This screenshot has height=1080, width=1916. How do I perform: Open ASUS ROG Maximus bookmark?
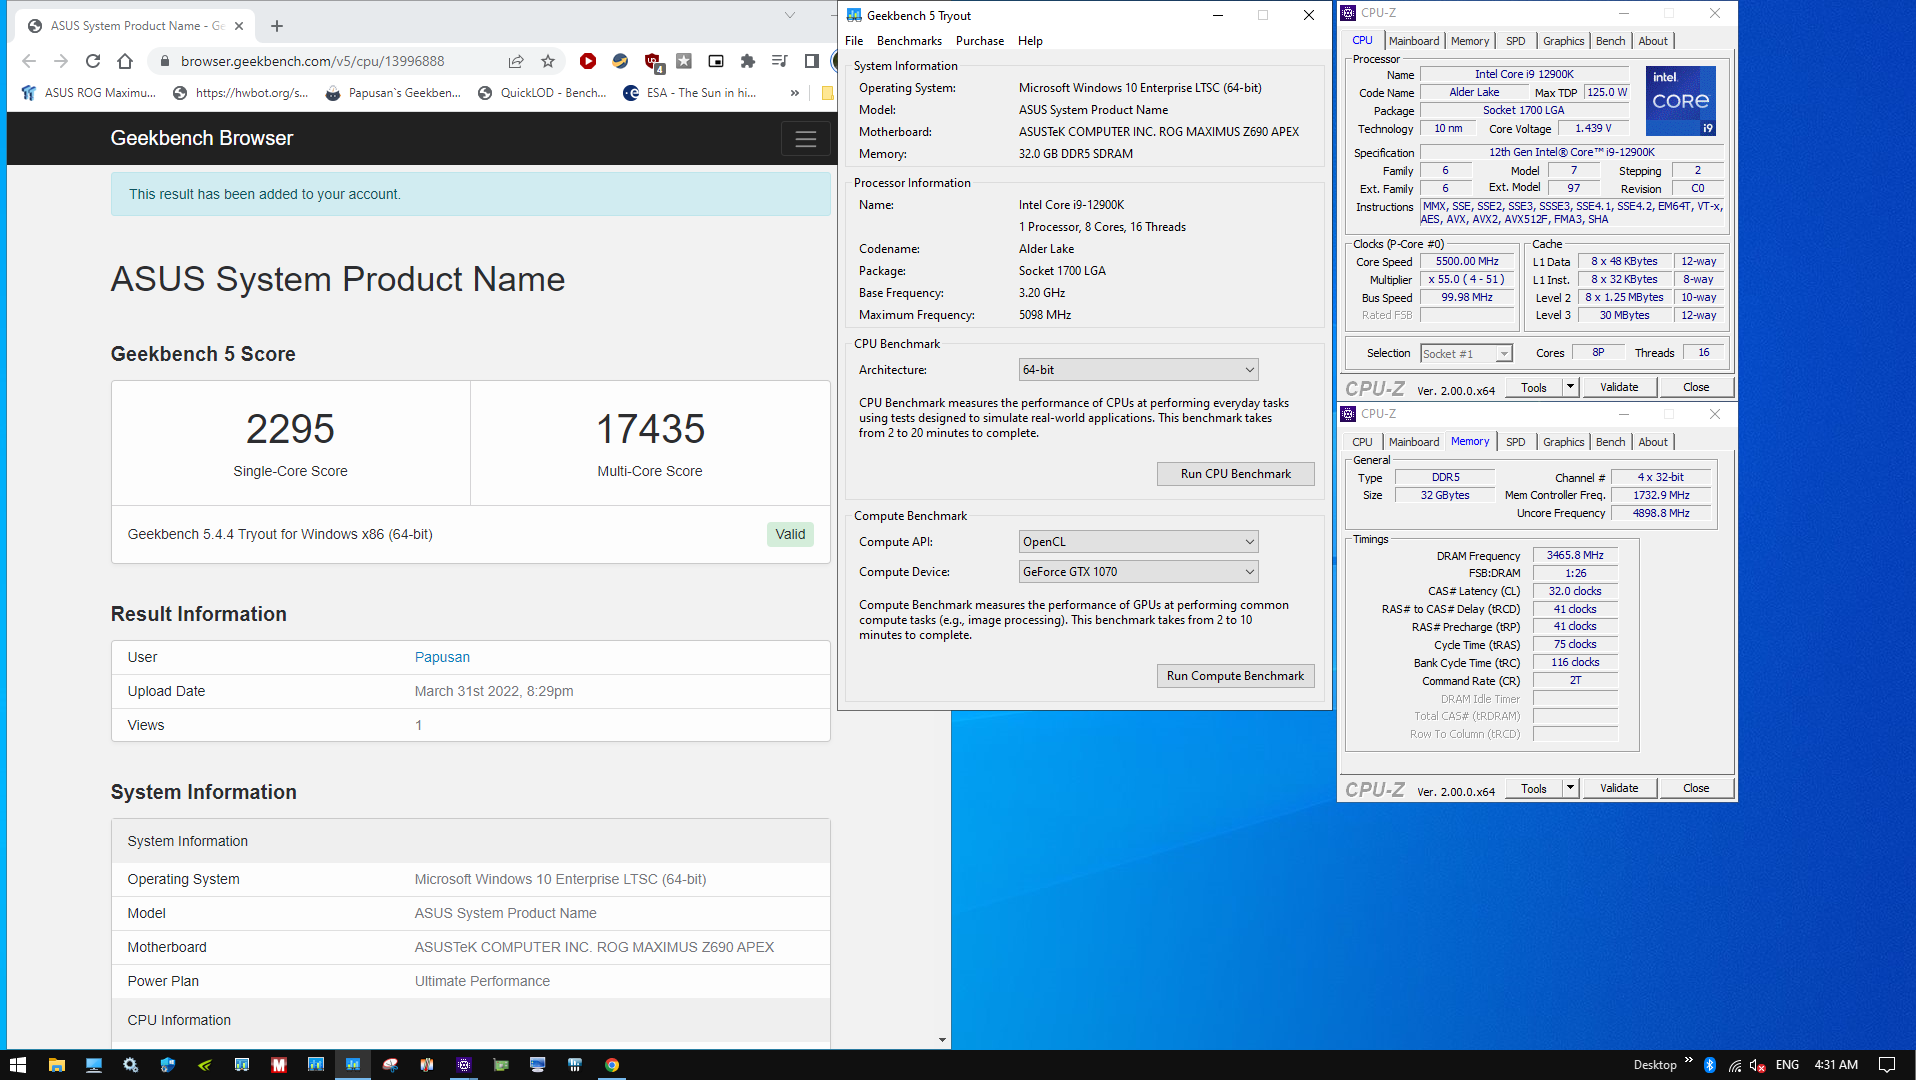88,93
